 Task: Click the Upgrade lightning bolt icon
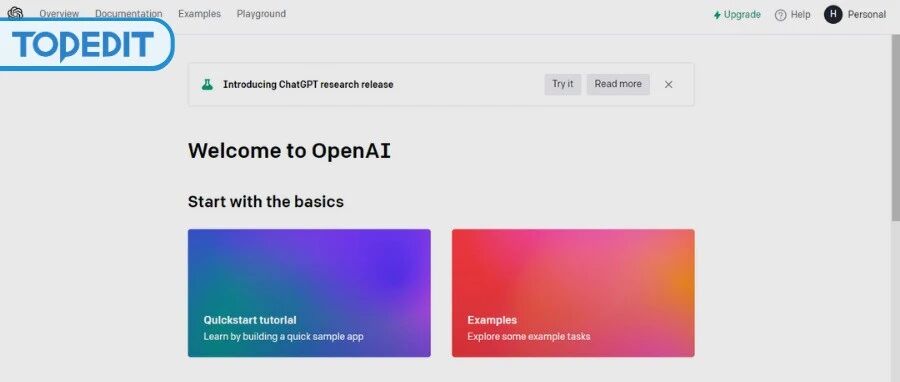tap(717, 15)
